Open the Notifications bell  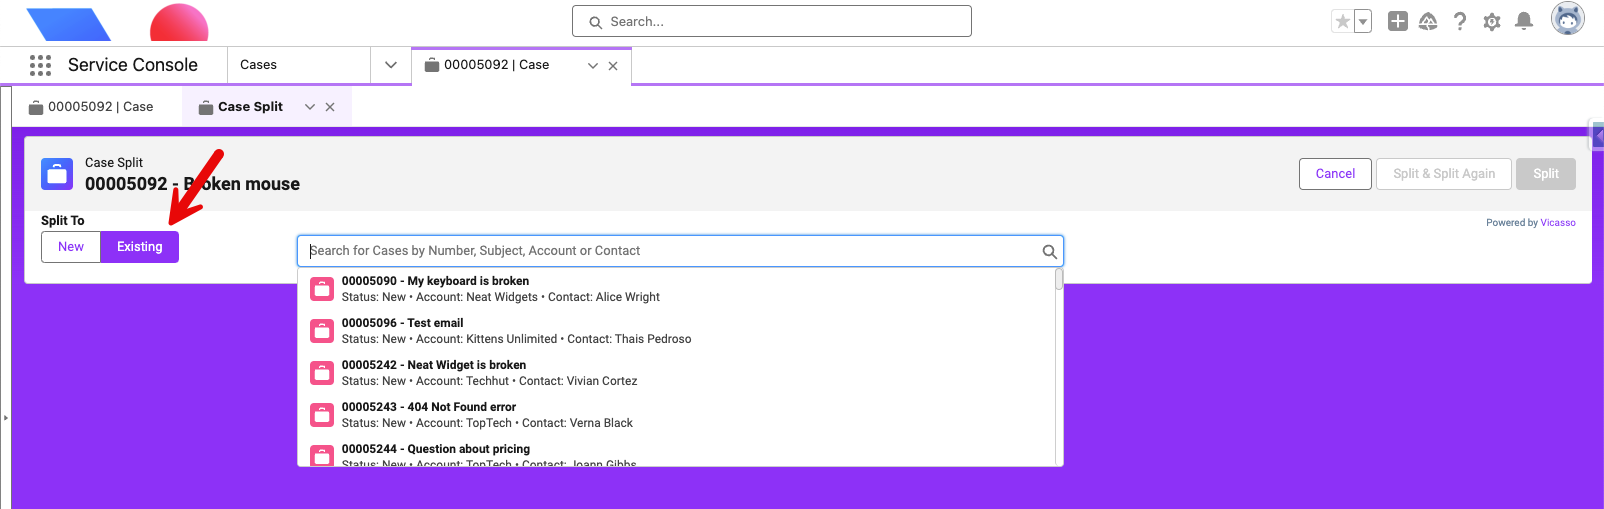coord(1524,21)
